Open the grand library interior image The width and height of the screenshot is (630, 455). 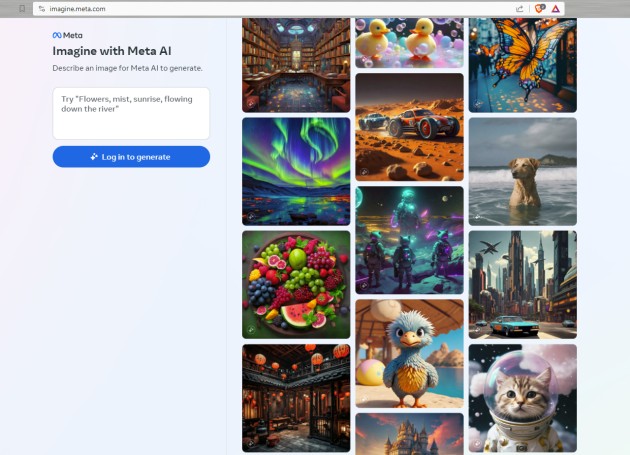pos(296,65)
